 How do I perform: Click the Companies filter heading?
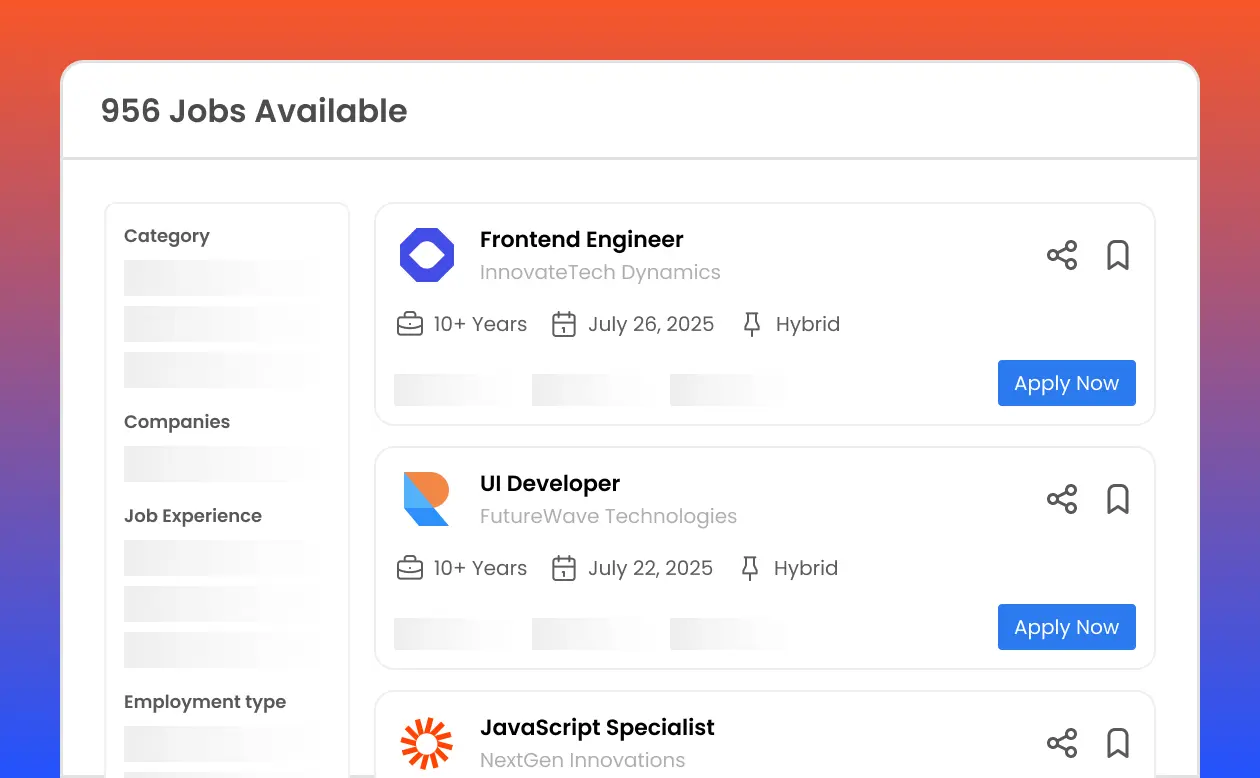pos(177,422)
